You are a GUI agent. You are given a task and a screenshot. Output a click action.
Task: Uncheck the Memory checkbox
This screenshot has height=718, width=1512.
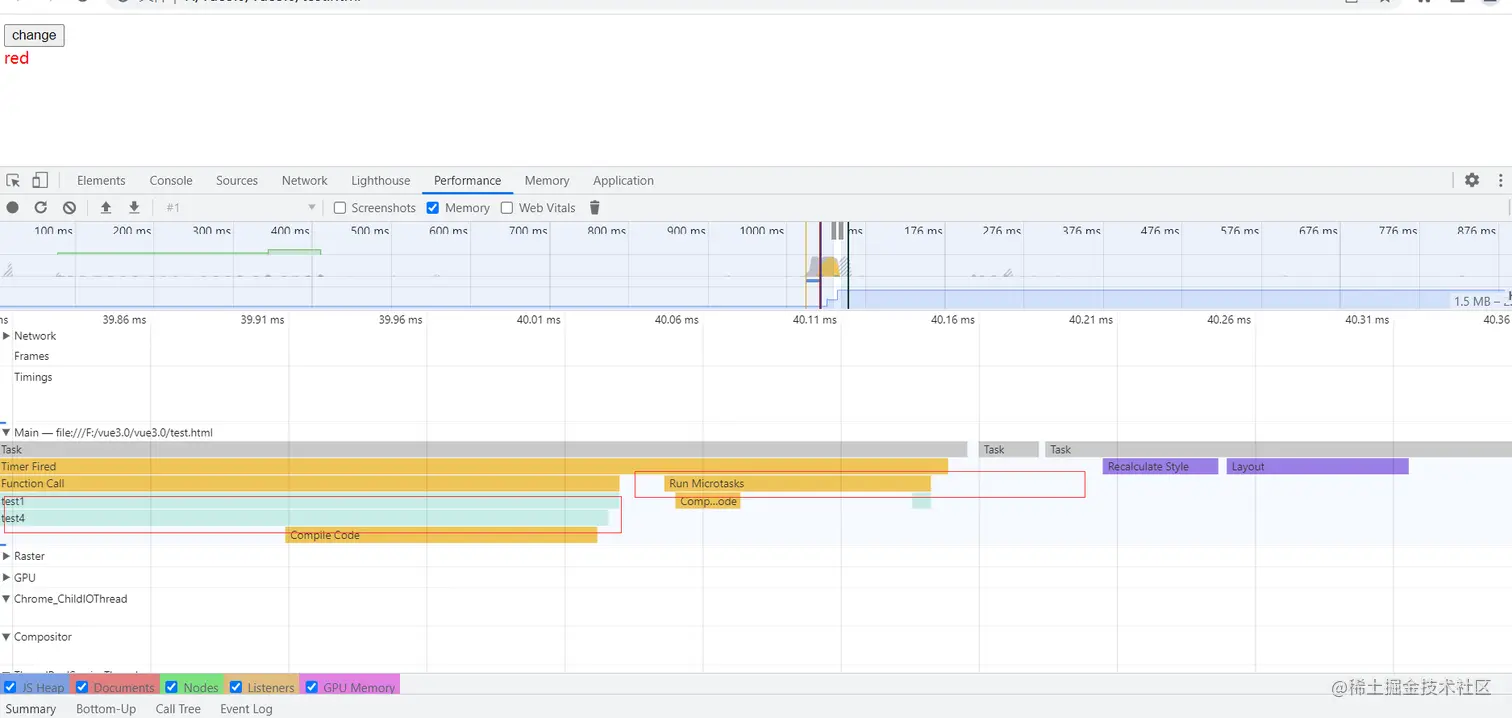(x=433, y=208)
